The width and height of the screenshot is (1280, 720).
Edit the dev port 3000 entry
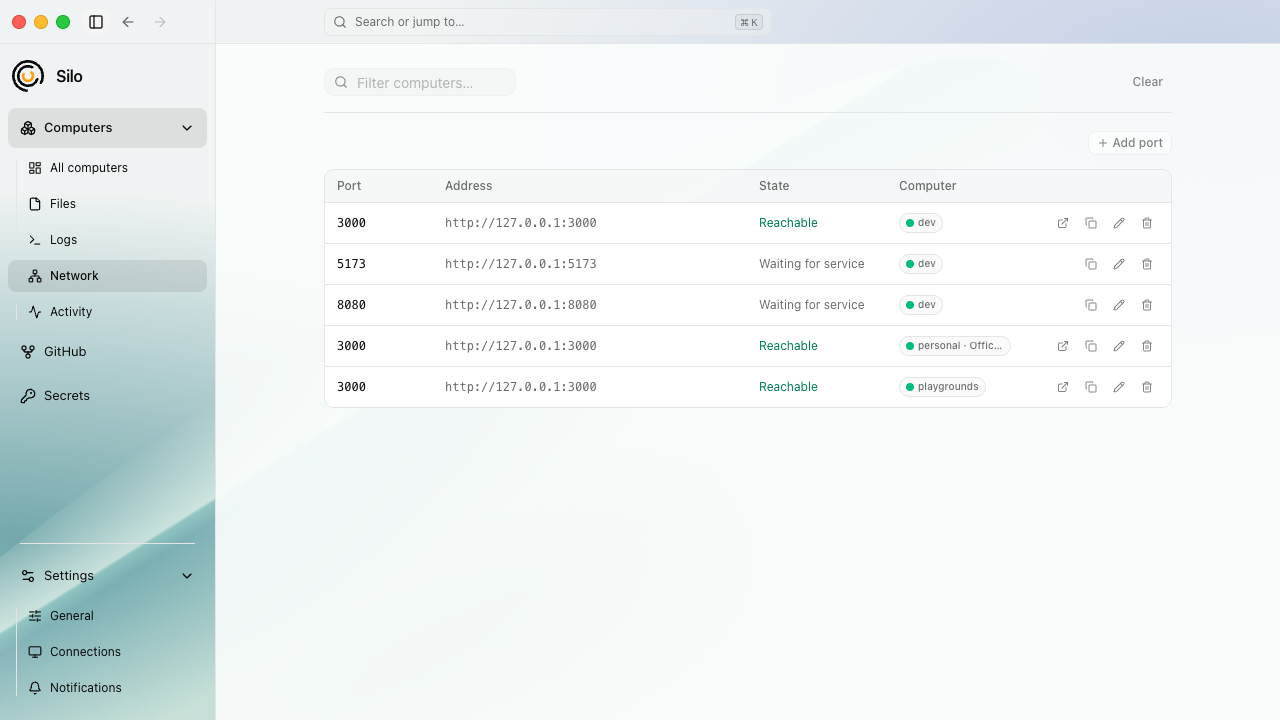pyautogui.click(x=1119, y=223)
